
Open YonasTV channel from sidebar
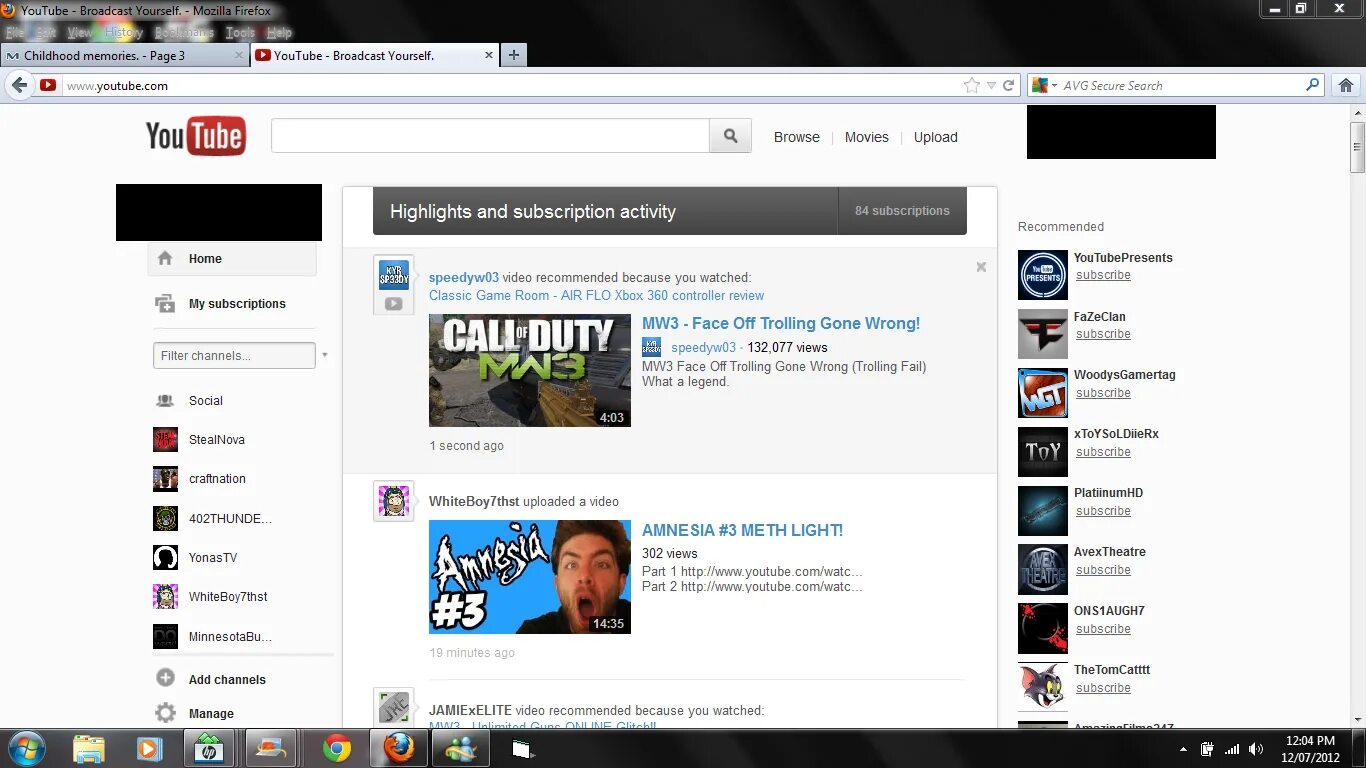pos(213,557)
